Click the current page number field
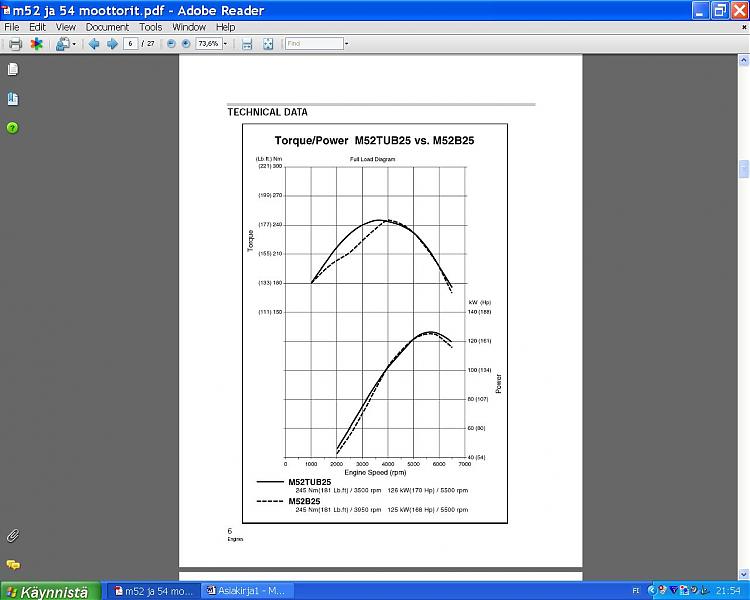Screen dimensions: 750x600 [131, 44]
